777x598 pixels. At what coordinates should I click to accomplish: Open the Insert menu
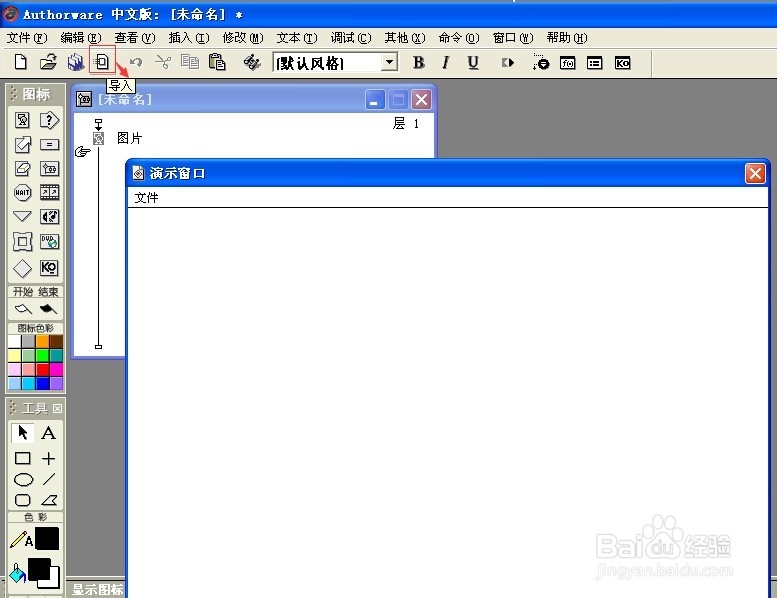click(189, 38)
